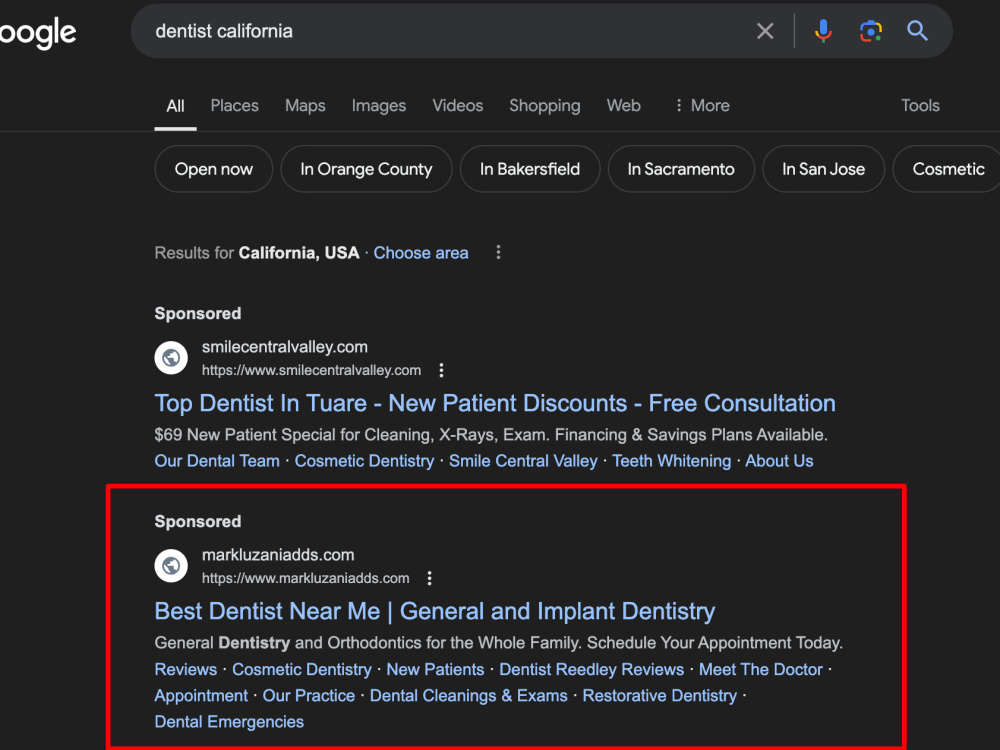Open Top Dentist In Tuare ad link

pyautogui.click(x=495, y=403)
